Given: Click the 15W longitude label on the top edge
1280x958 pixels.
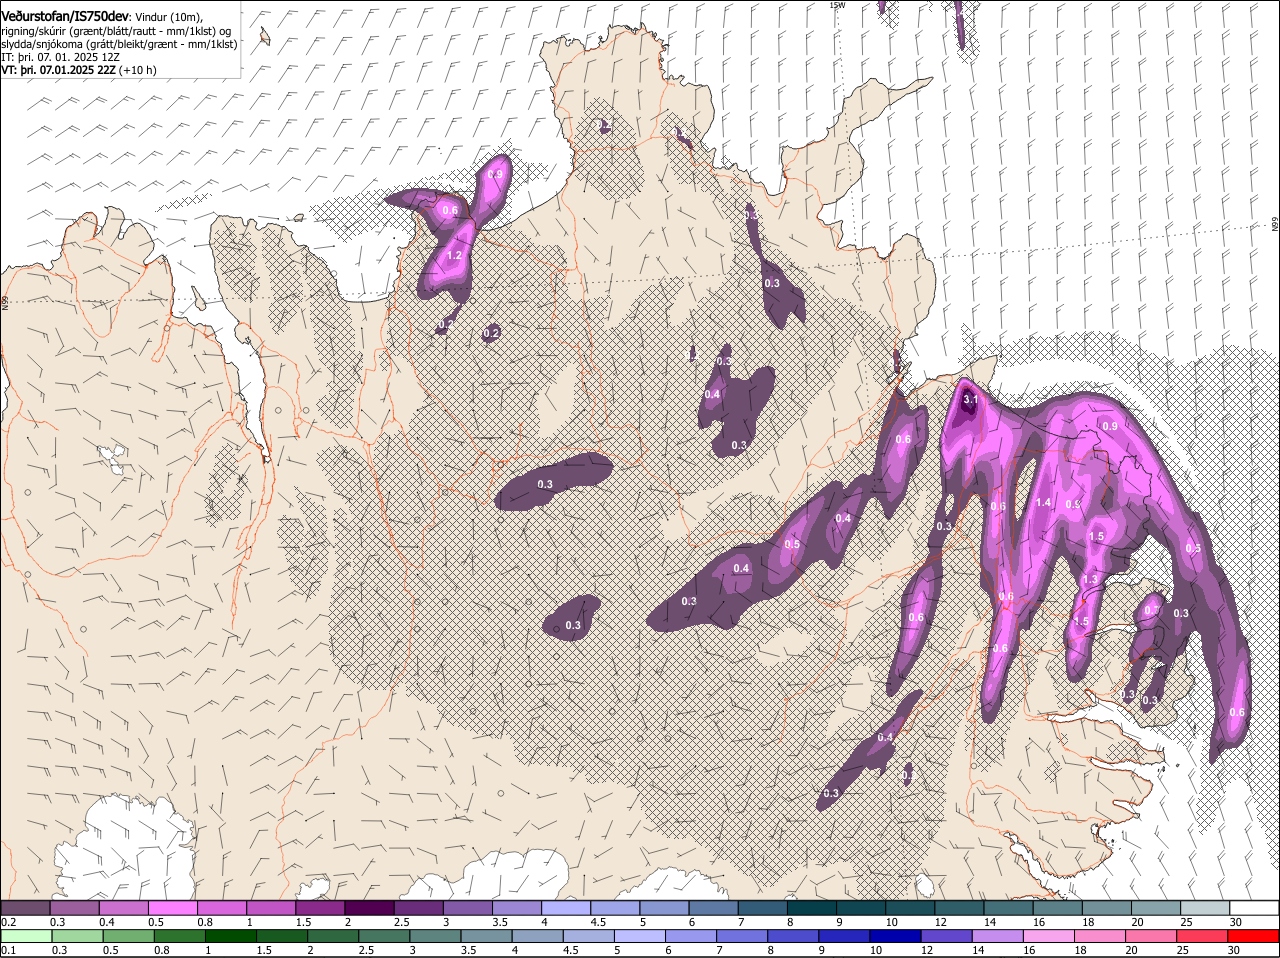Looking at the screenshot, I should (837, 5).
